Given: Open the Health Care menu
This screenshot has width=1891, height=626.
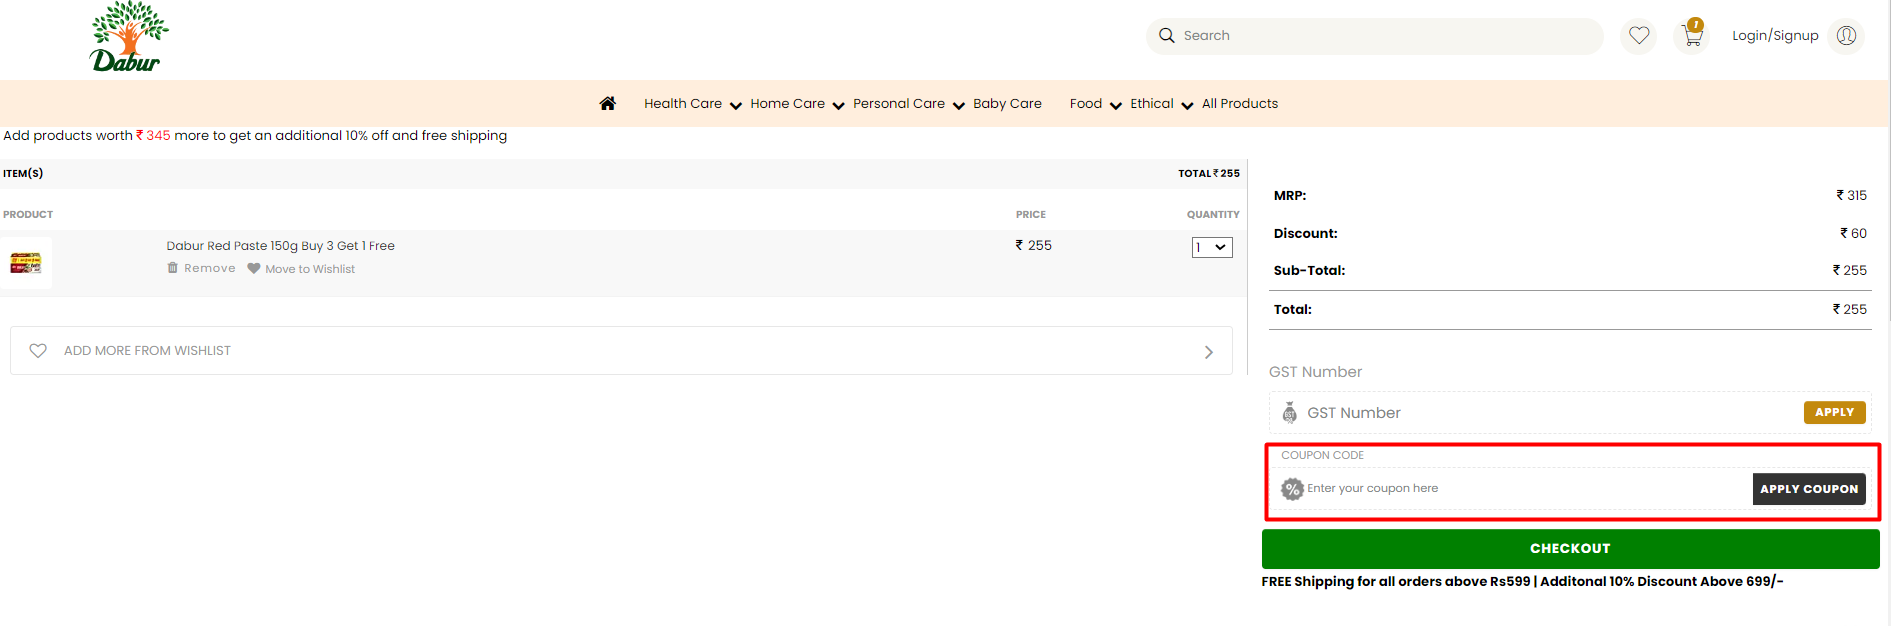Looking at the screenshot, I should tap(683, 104).
